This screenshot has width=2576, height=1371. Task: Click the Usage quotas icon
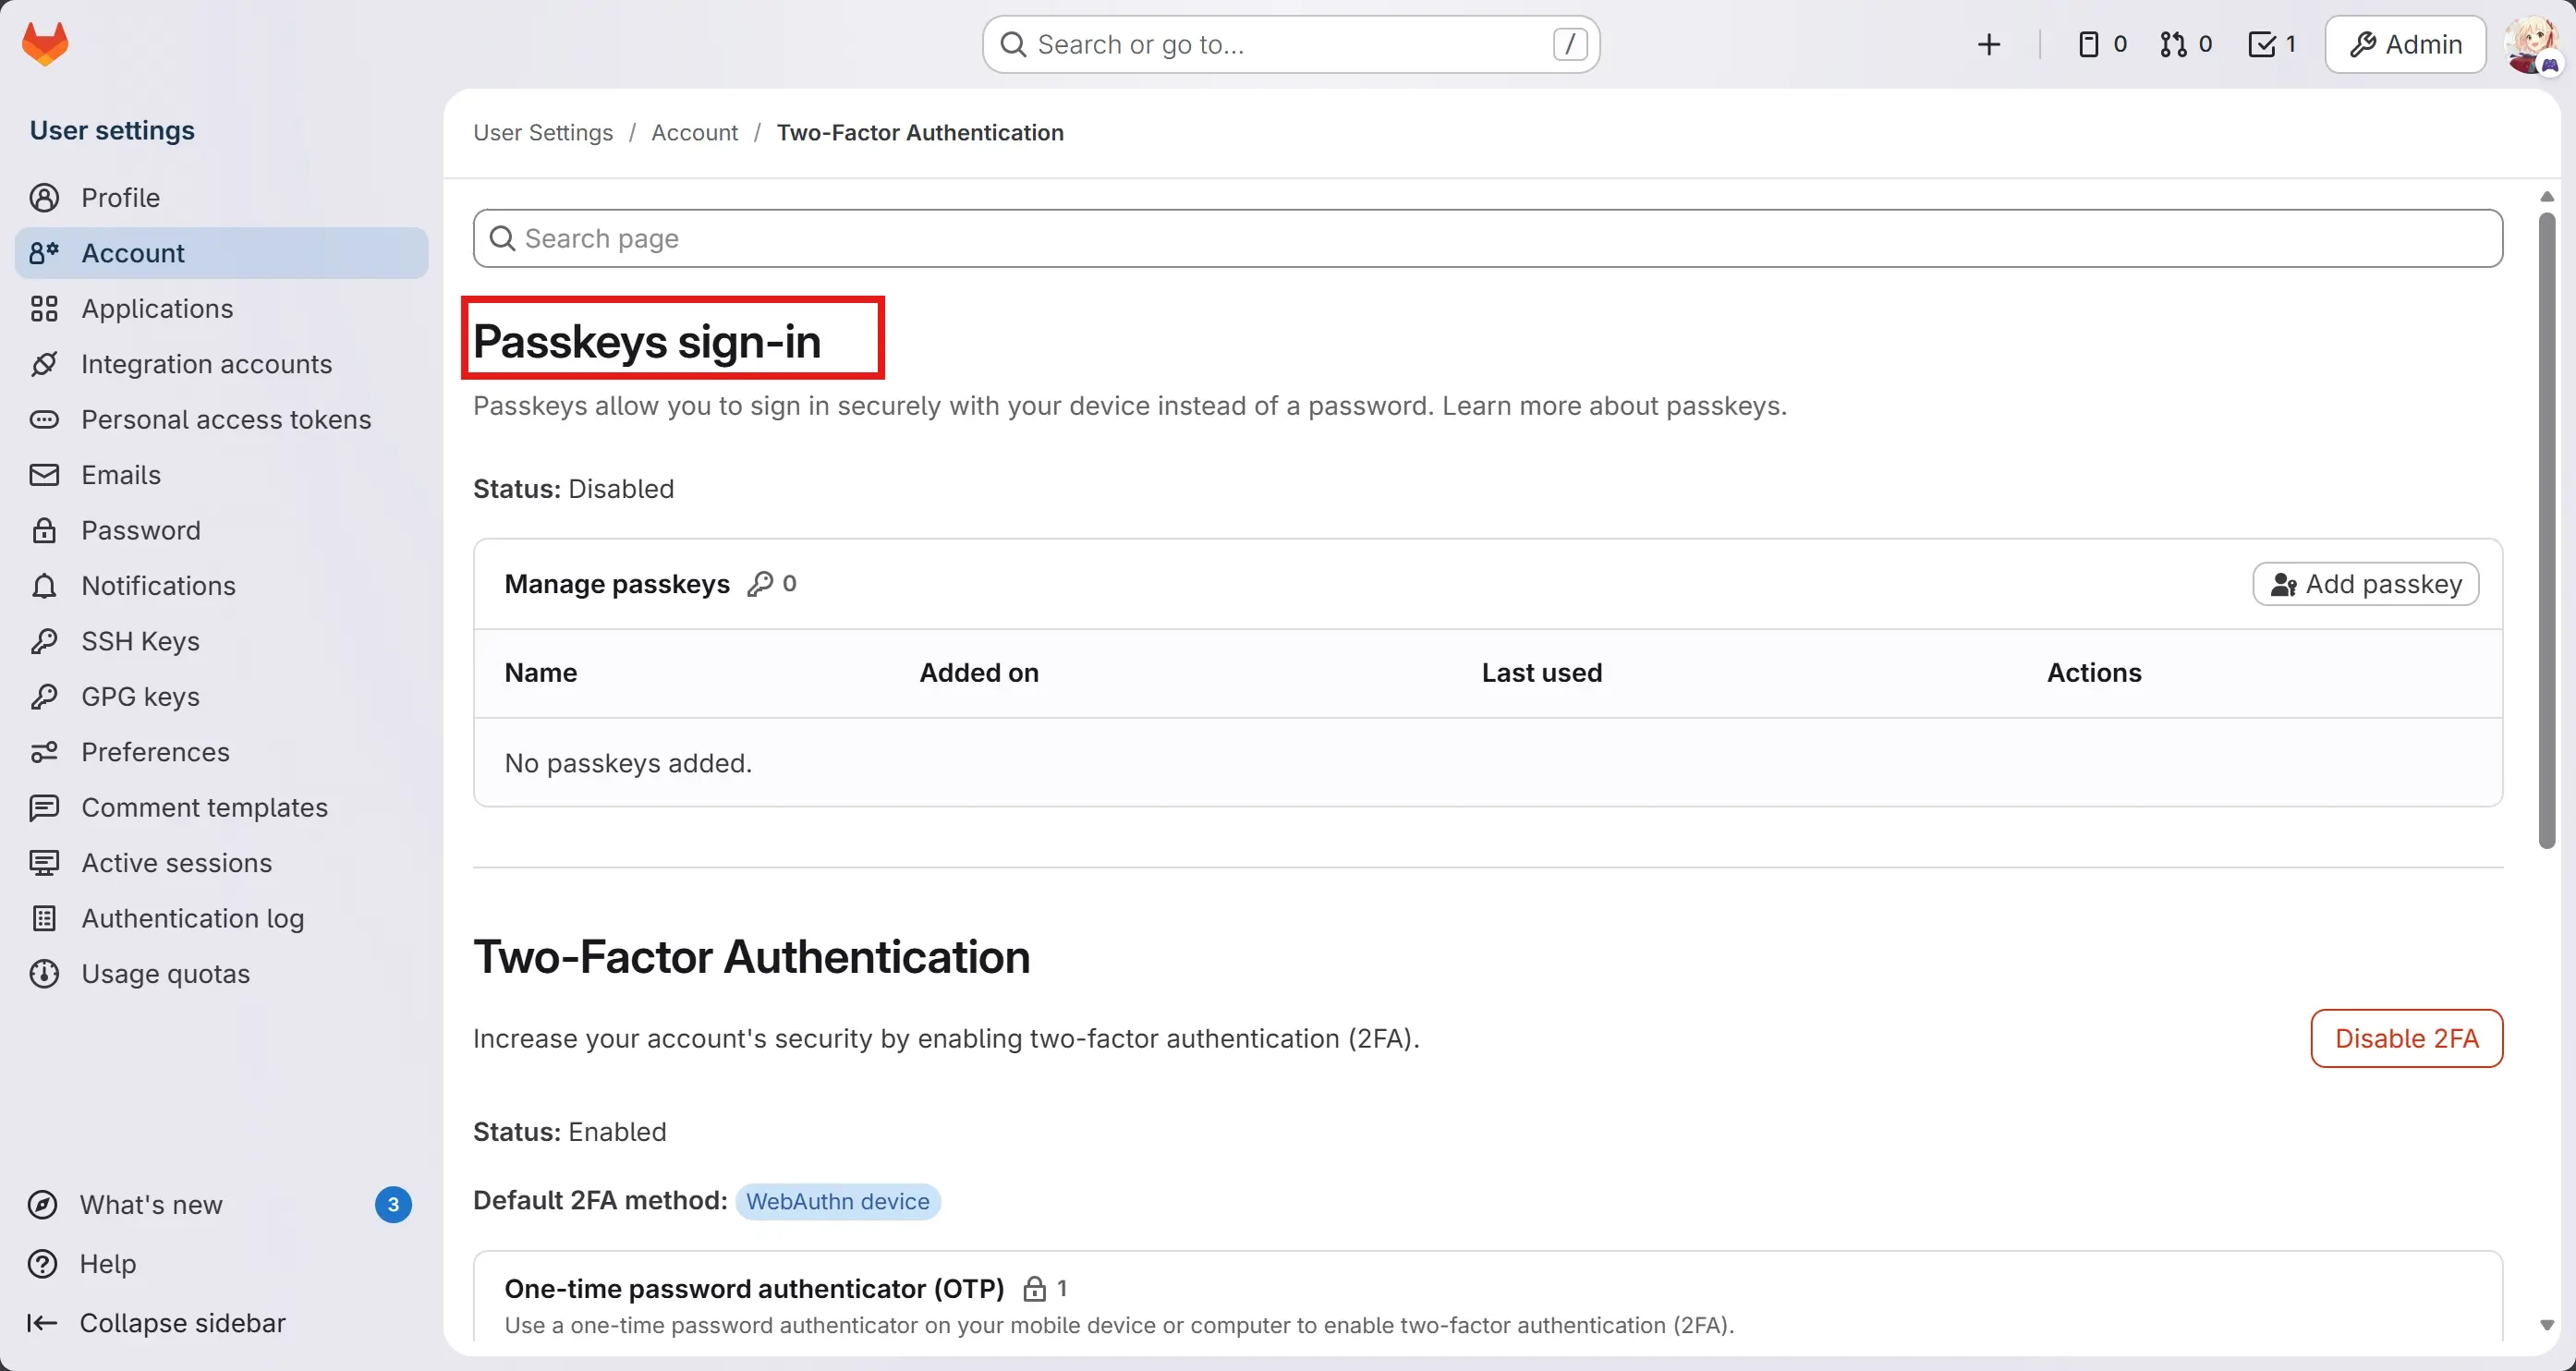point(44,974)
